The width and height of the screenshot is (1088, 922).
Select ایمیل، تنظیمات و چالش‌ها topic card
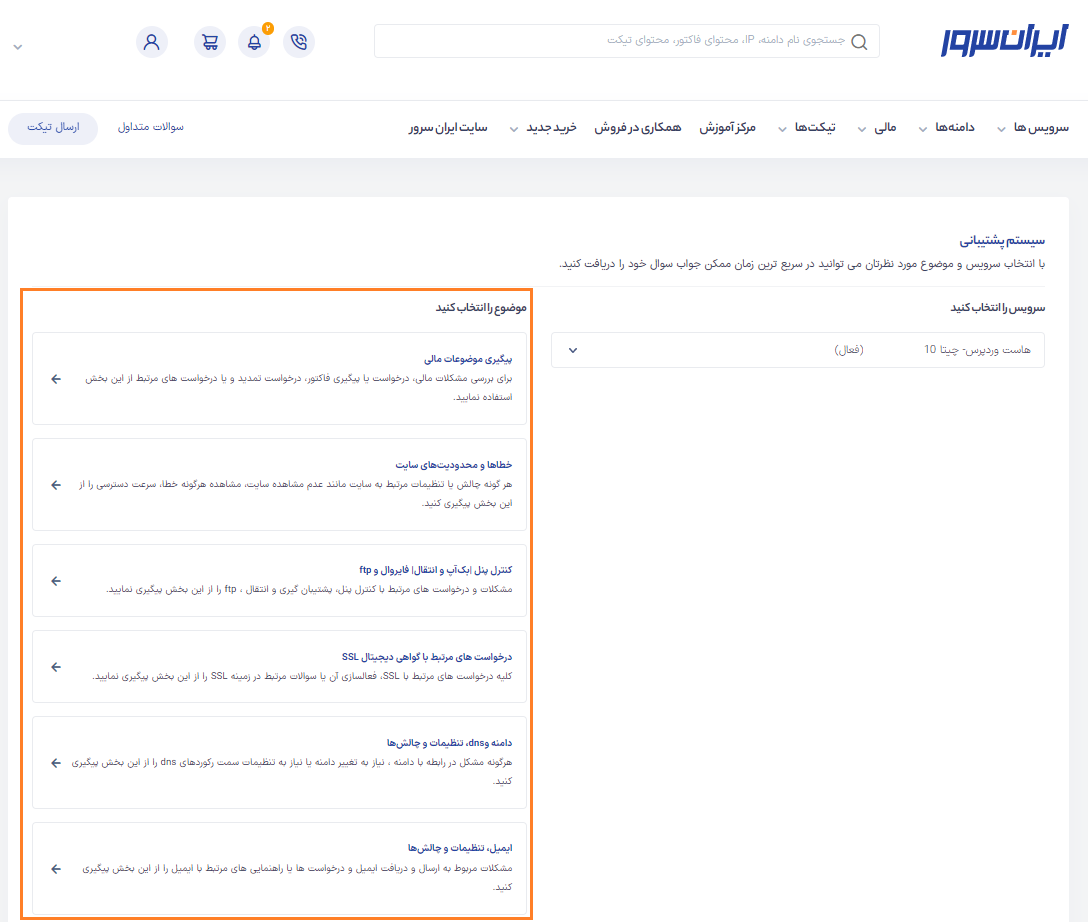(x=279, y=866)
